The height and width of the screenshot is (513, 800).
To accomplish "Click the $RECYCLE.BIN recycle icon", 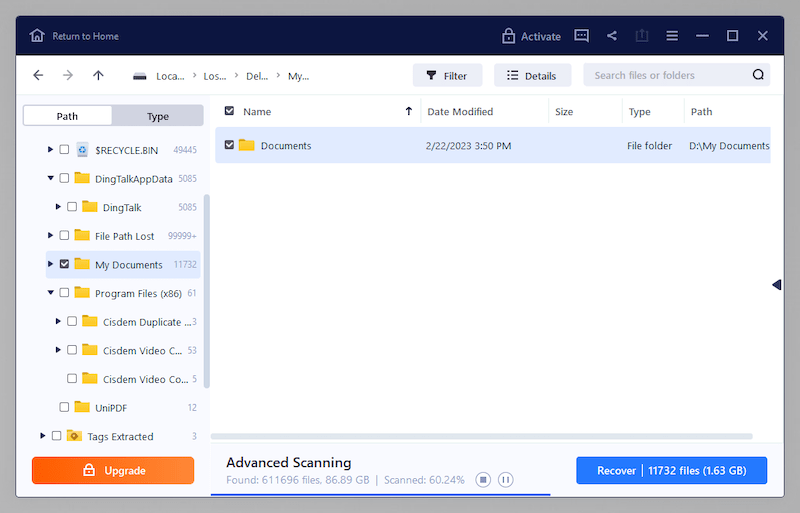I will click(82, 150).
